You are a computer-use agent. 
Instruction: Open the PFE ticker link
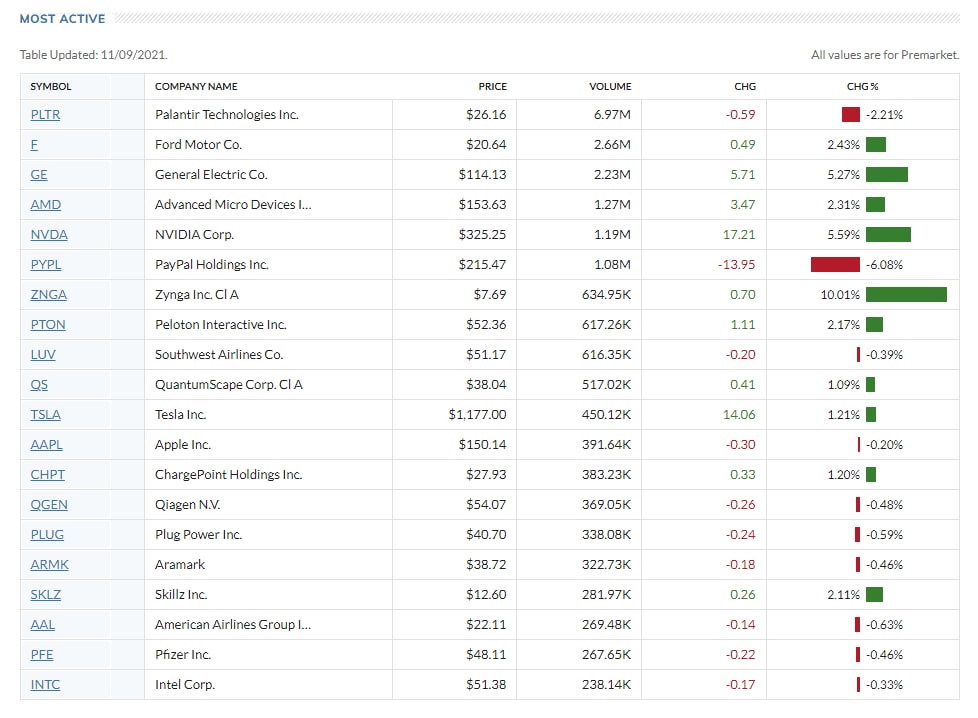click(42, 654)
